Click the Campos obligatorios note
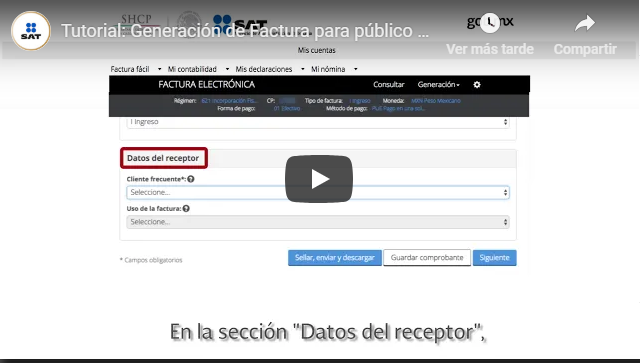The image size is (640, 363). pyautogui.click(x=151, y=260)
